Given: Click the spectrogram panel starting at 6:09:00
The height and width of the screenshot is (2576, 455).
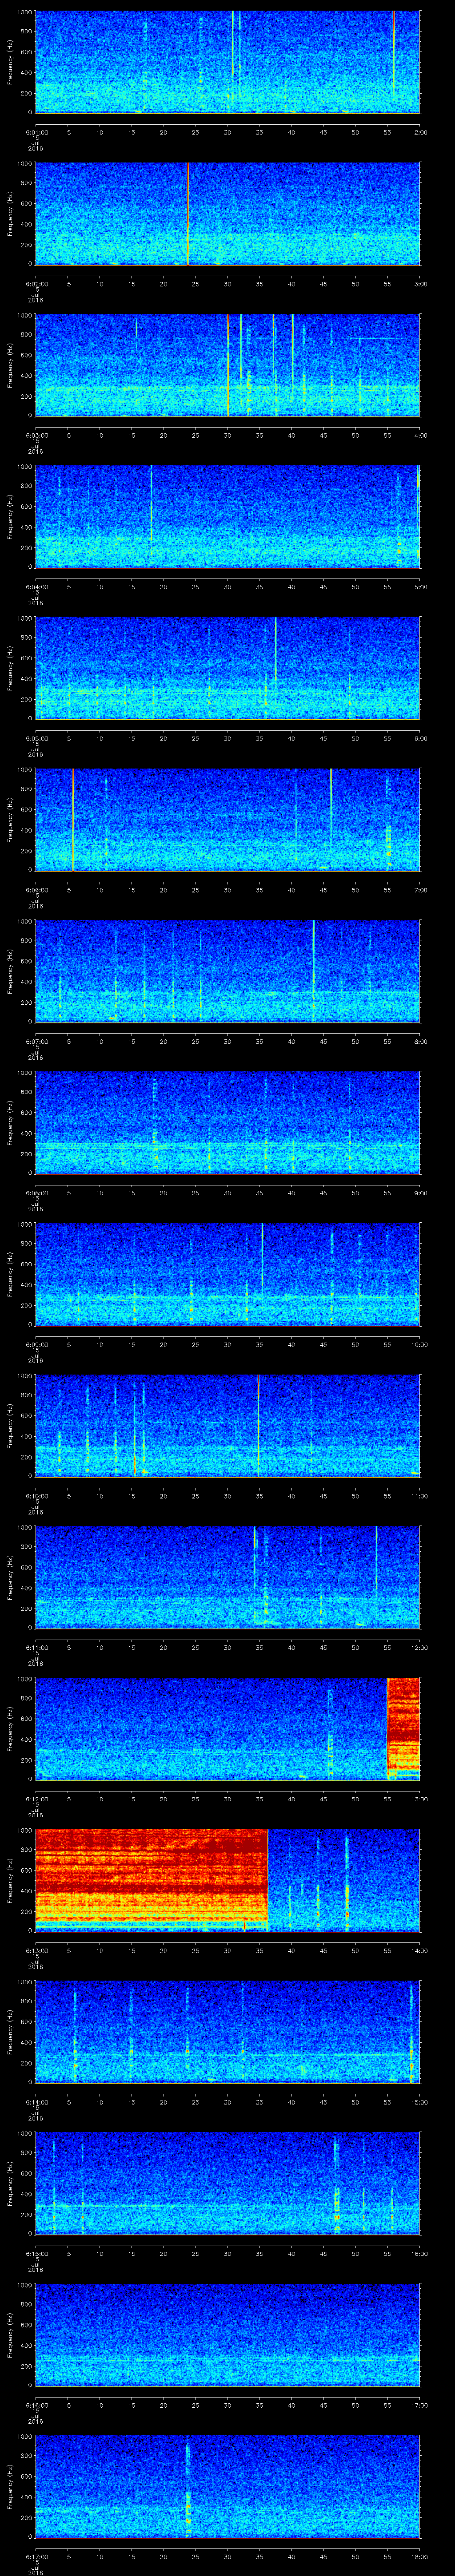Looking at the screenshot, I should tap(227, 1273).
